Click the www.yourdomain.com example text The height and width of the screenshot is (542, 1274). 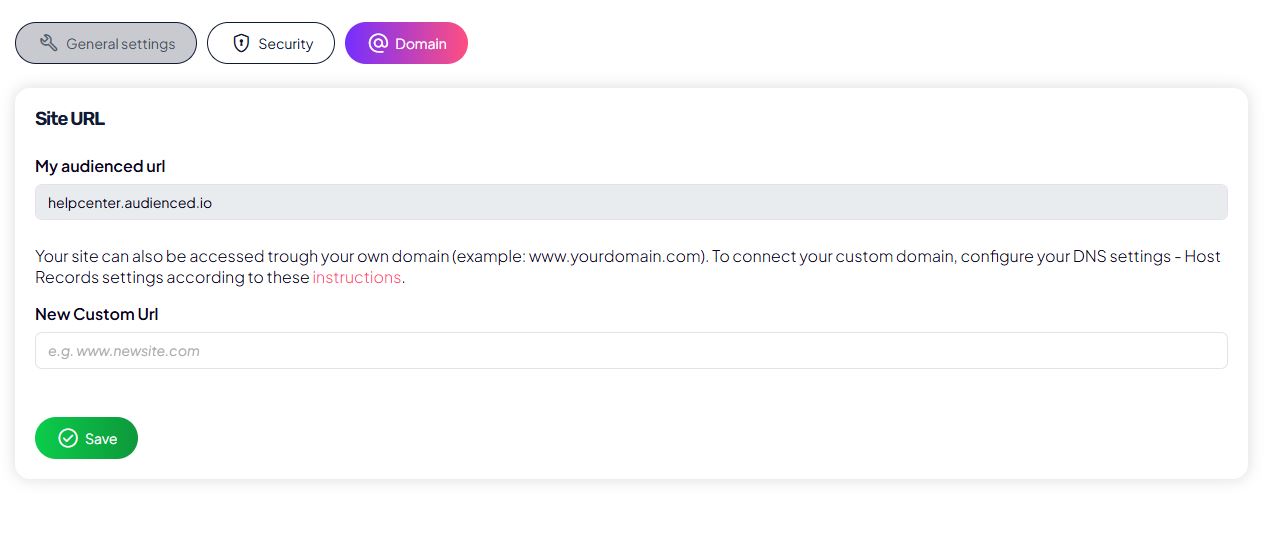[x=615, y=256]
